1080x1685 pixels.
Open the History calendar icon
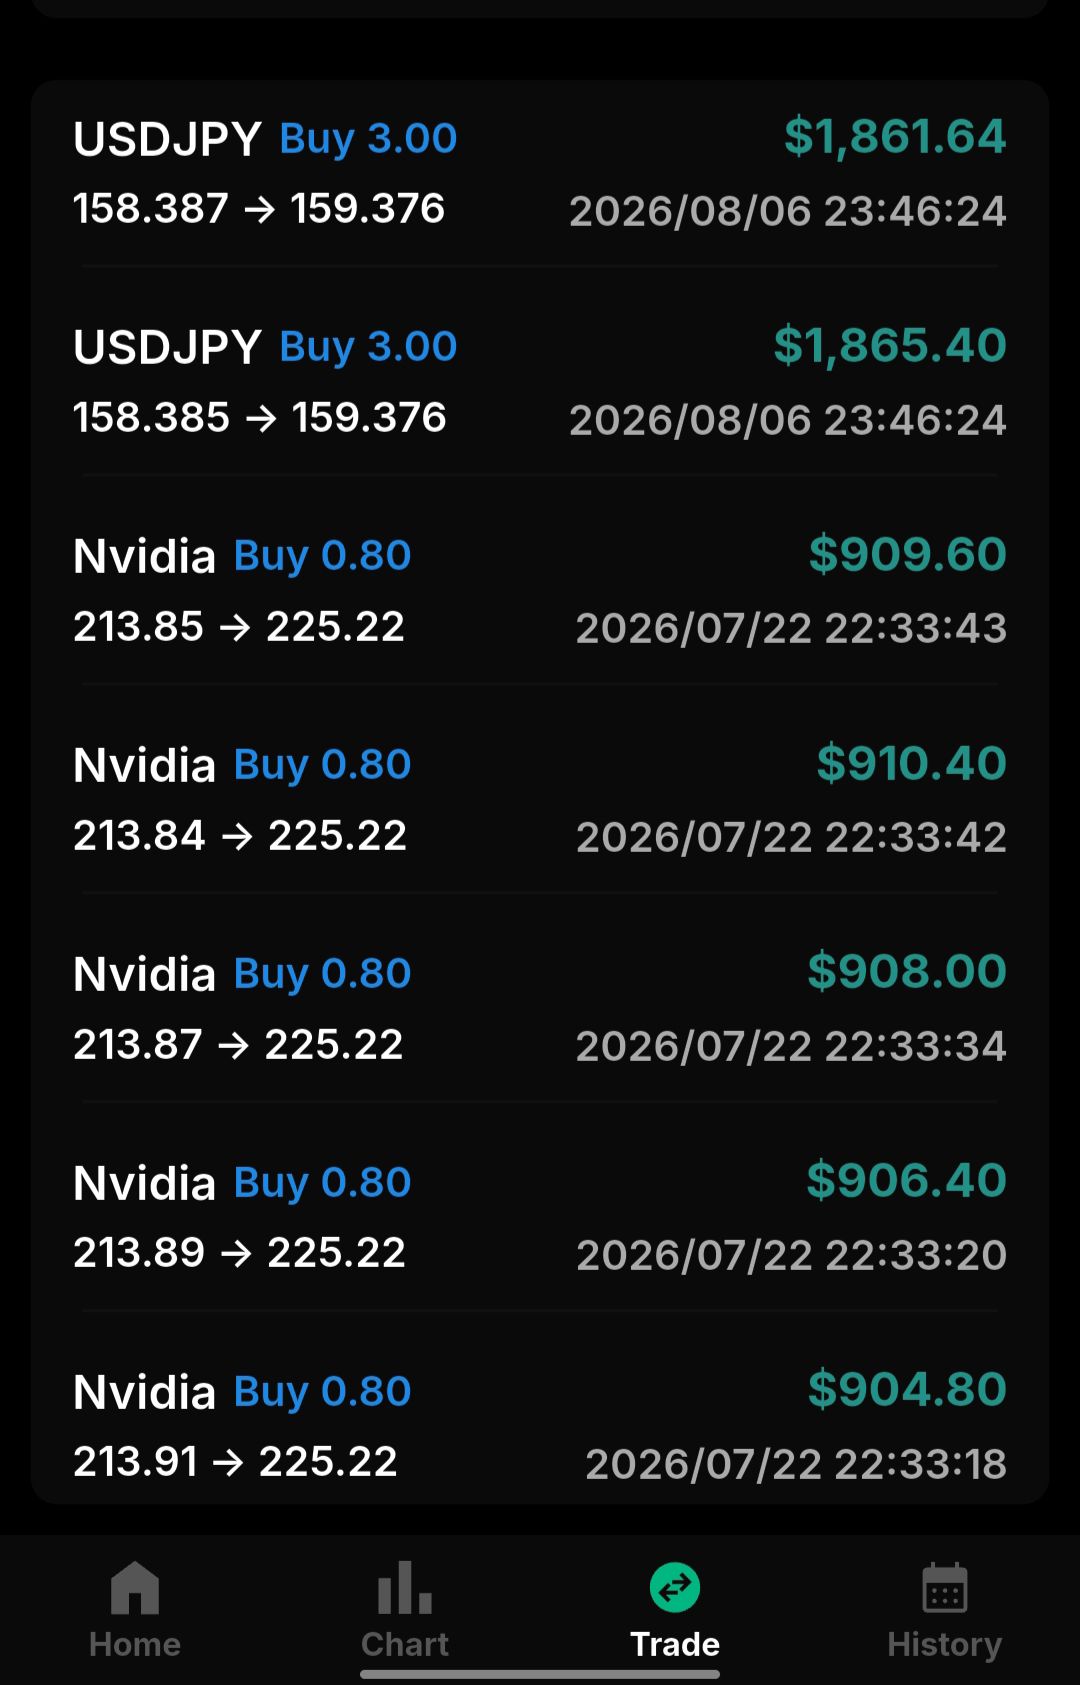pos(945,1587)
